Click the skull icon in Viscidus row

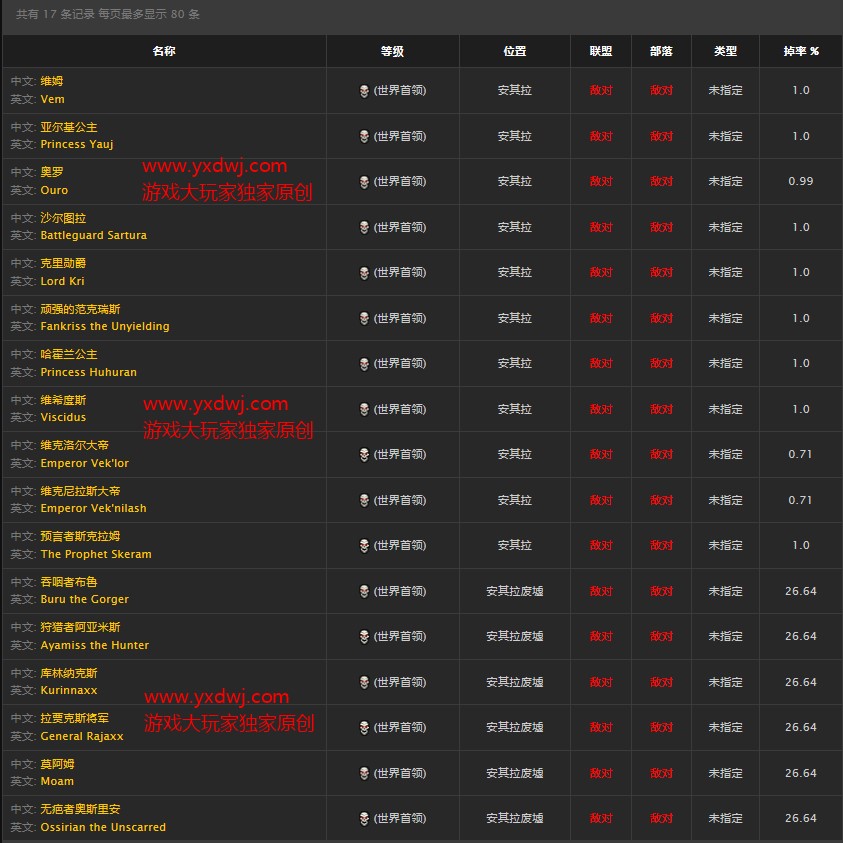click(364, 409)
